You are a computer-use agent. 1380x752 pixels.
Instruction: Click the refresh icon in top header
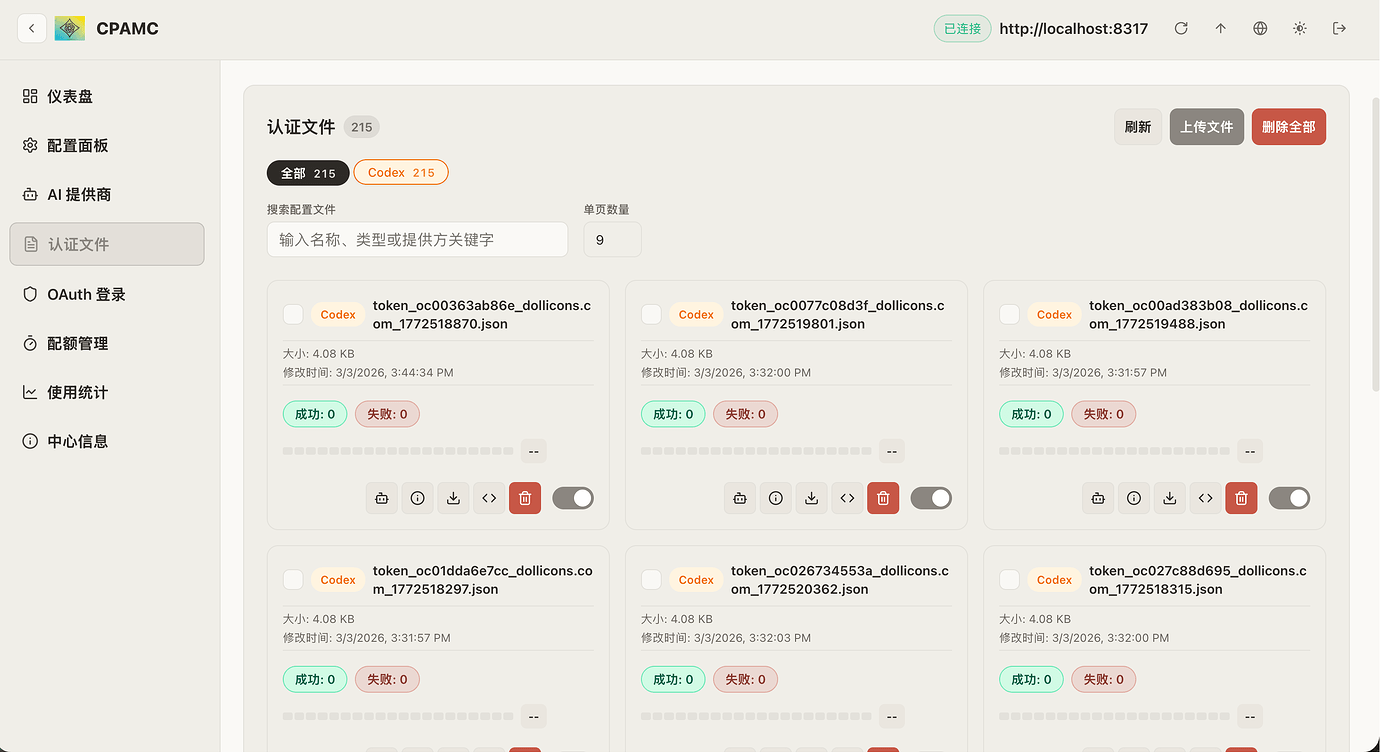pos(1181,28)
